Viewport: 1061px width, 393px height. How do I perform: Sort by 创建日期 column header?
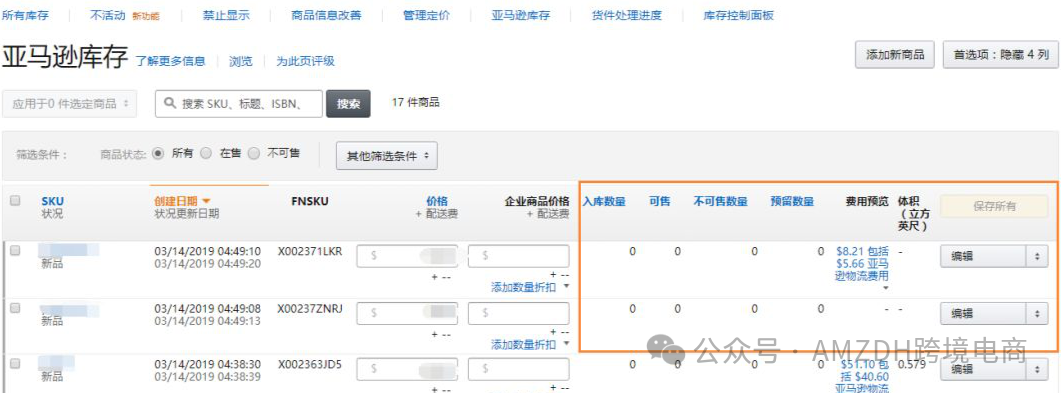pos(176,201)
